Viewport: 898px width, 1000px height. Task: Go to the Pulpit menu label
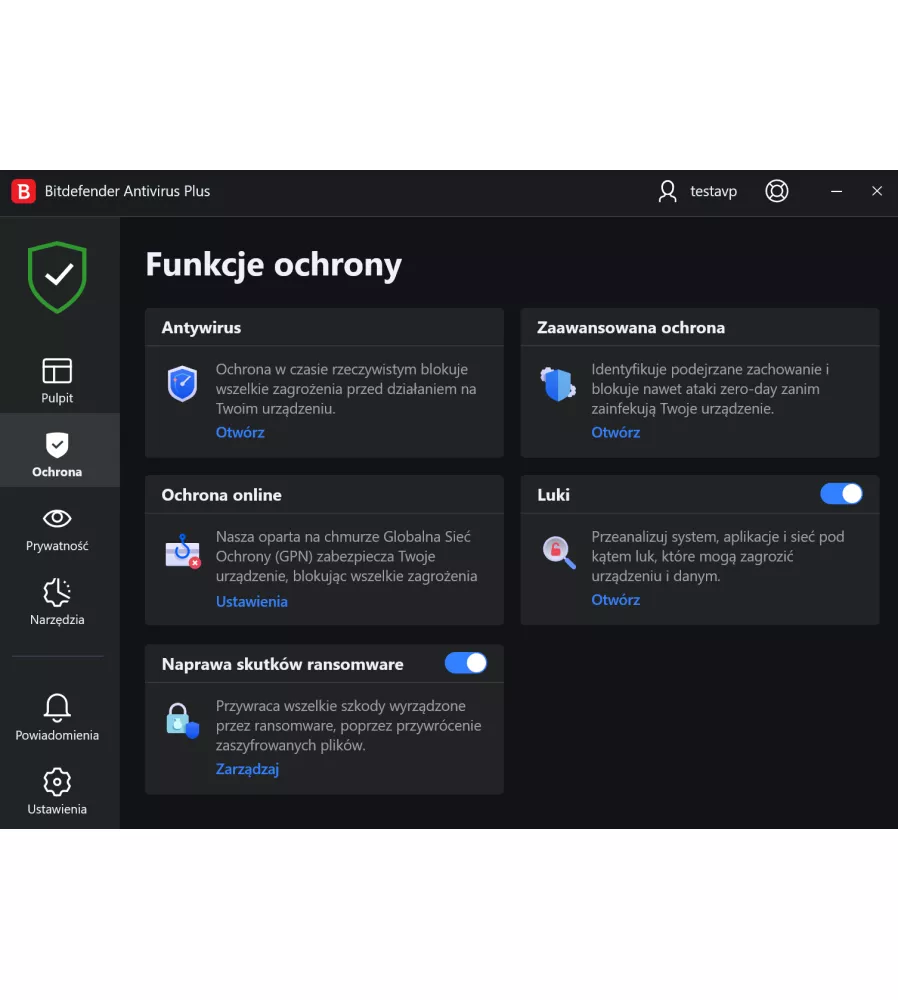[57, 398]
